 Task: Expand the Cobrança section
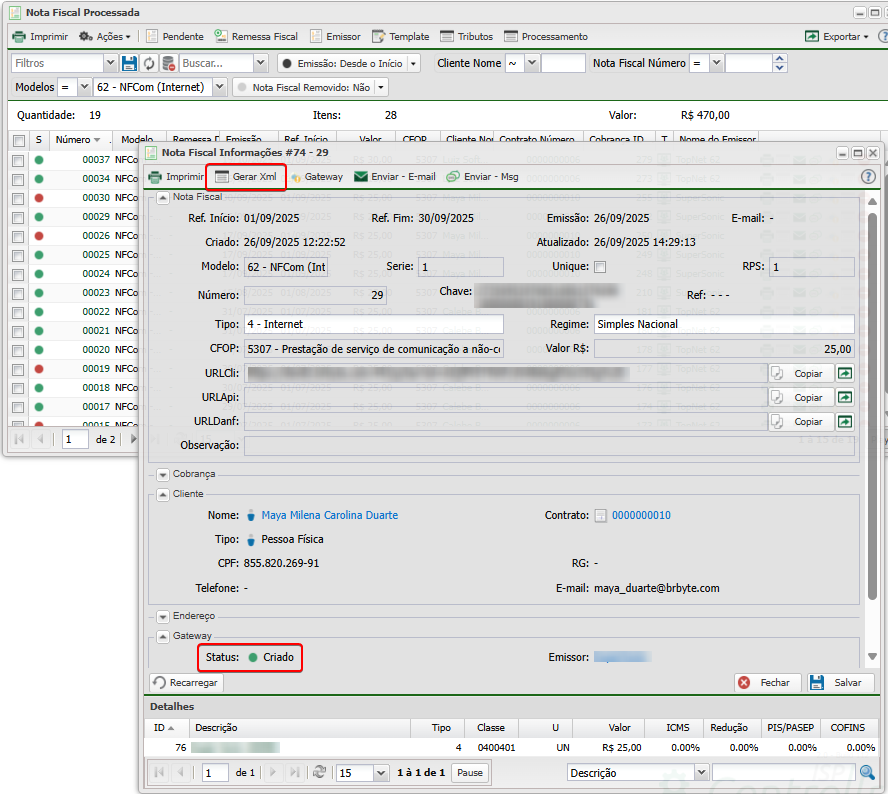[x=163, y=474]
